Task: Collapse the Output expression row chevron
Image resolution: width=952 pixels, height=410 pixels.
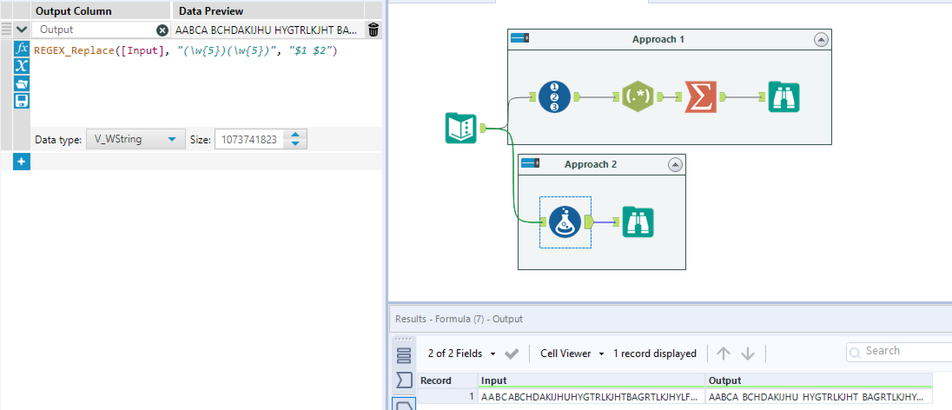Action: (22, 29)
